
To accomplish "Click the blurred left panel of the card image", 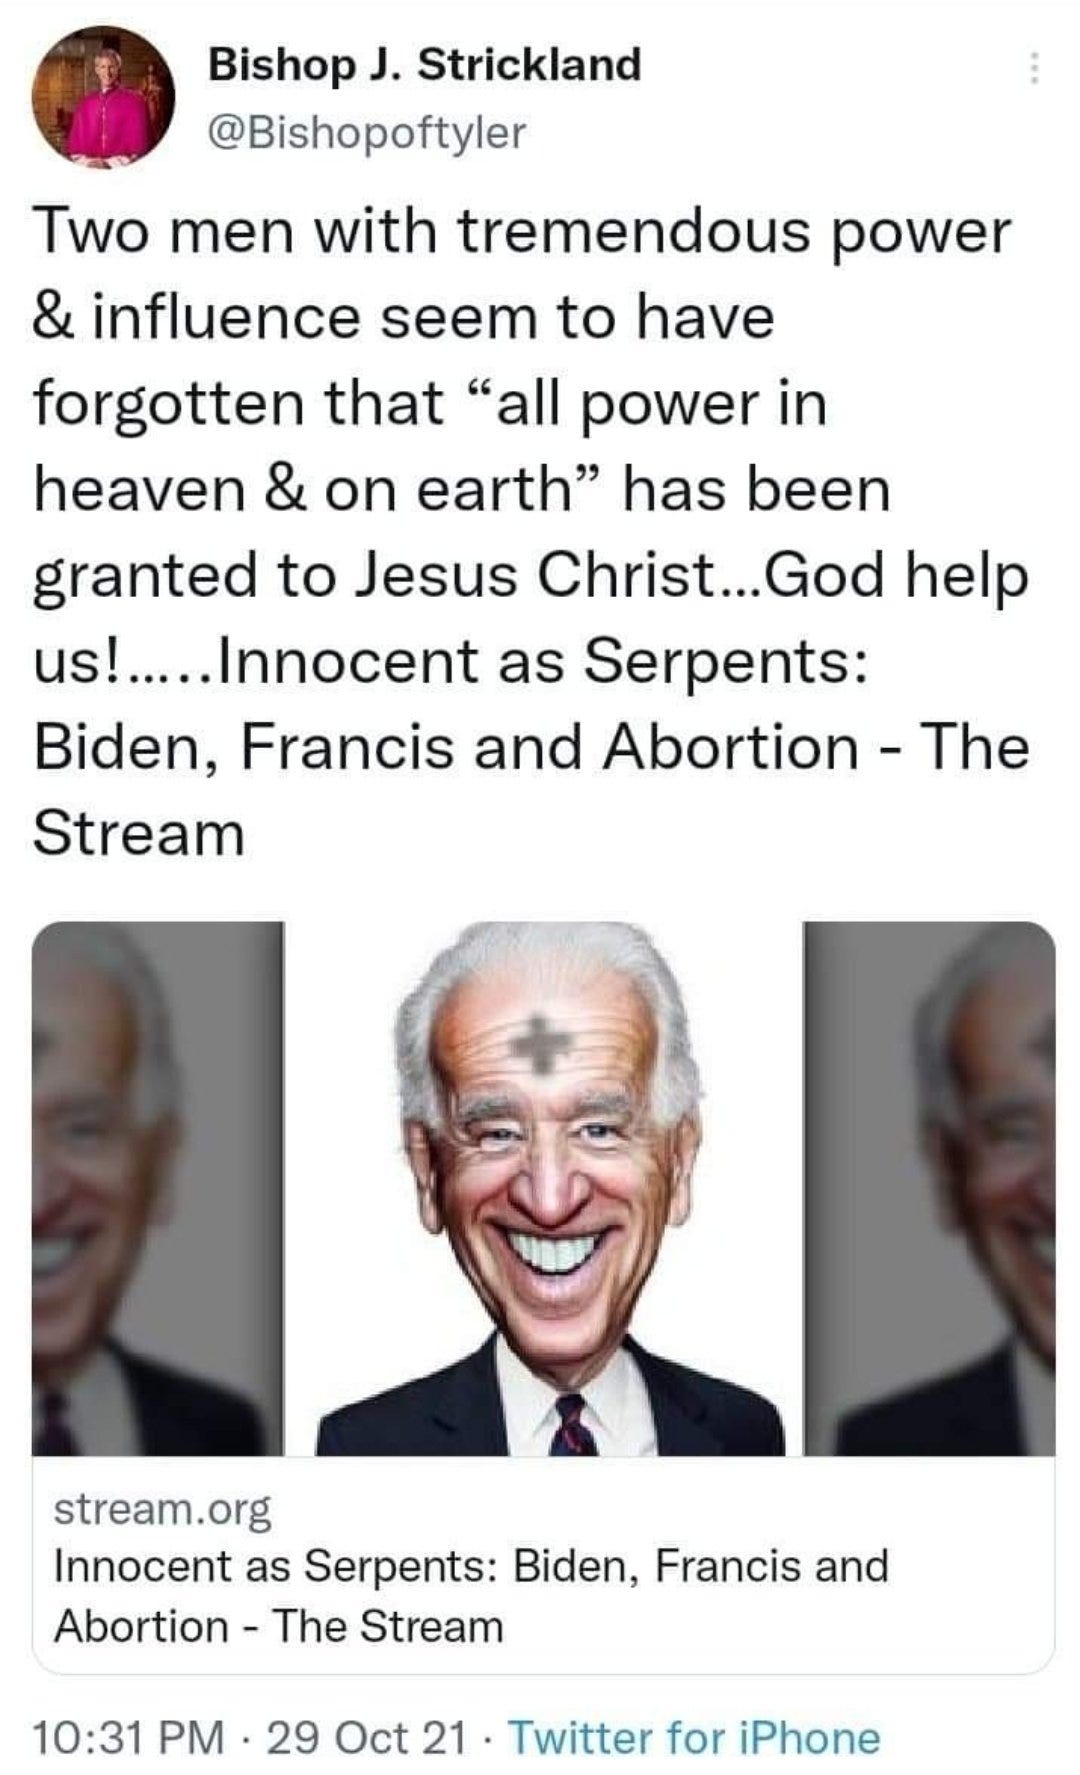I will [x=158, y=1188].
